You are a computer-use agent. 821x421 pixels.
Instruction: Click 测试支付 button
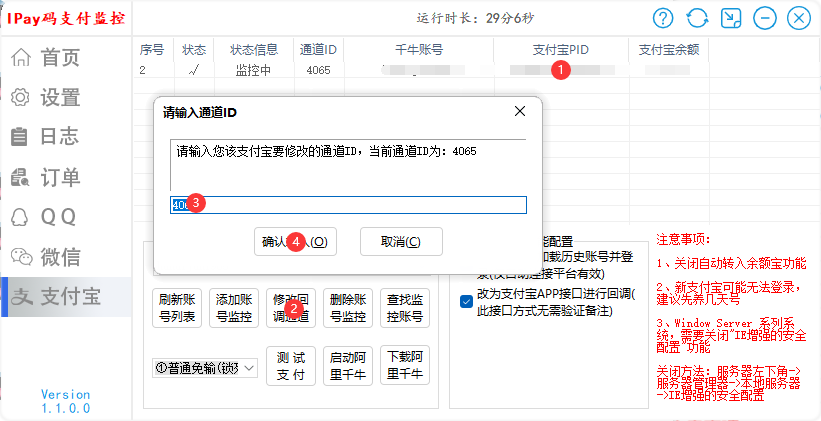pos(291,366)
